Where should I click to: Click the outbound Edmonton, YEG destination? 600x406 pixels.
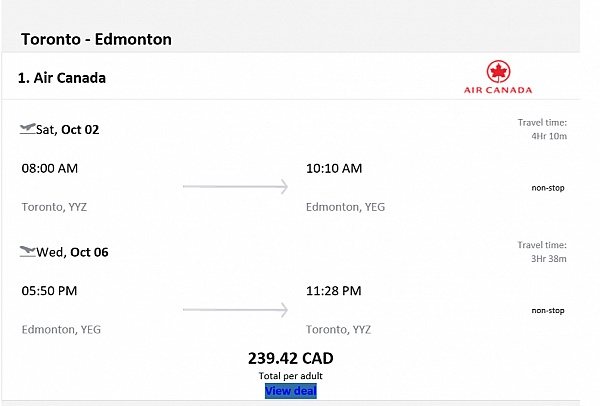[x=345, y=207]
